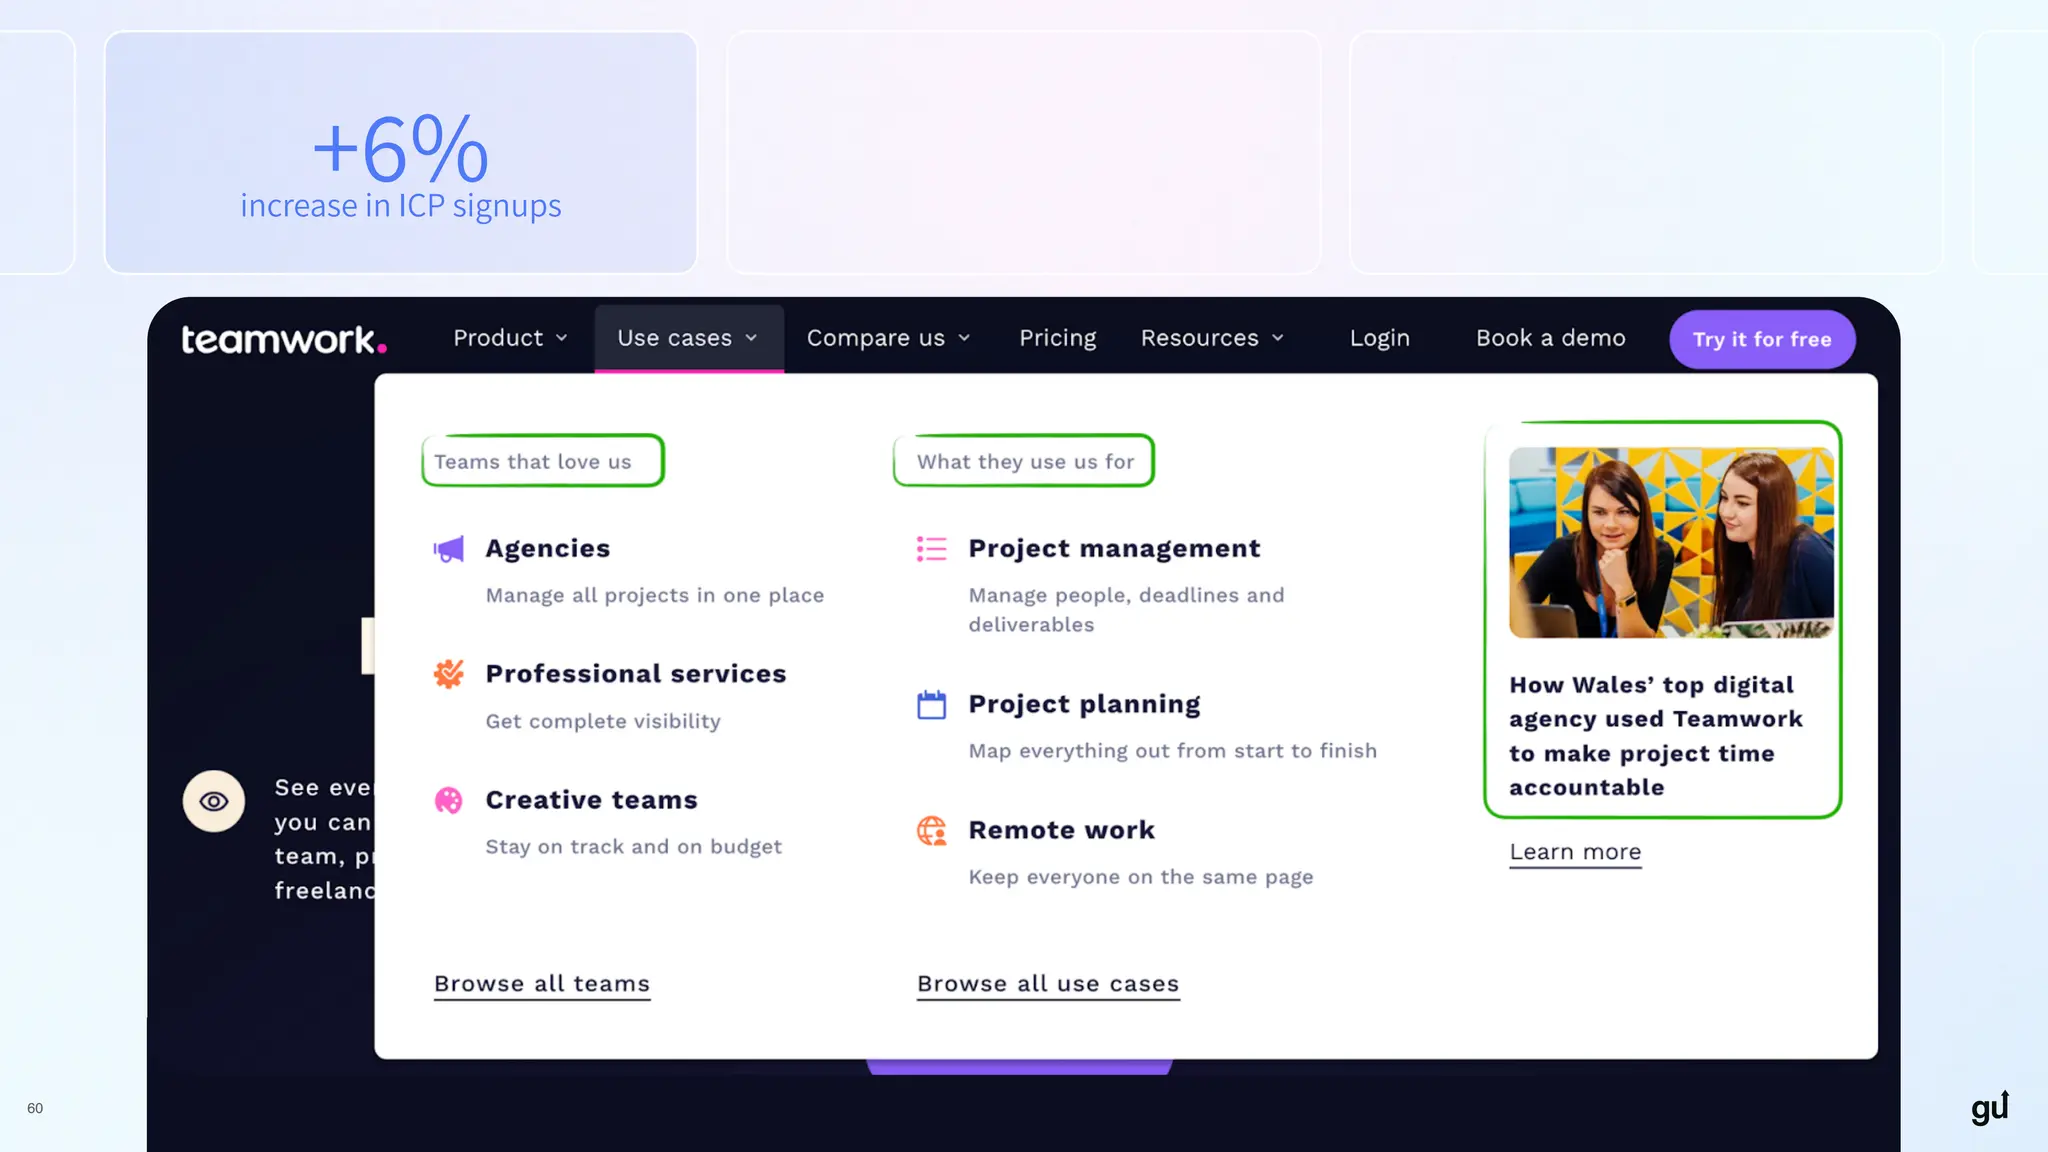Screen dimensions: 2048x1152
Task: Open the Product menu
Action: pyautogui.click(x=510, y=338)
